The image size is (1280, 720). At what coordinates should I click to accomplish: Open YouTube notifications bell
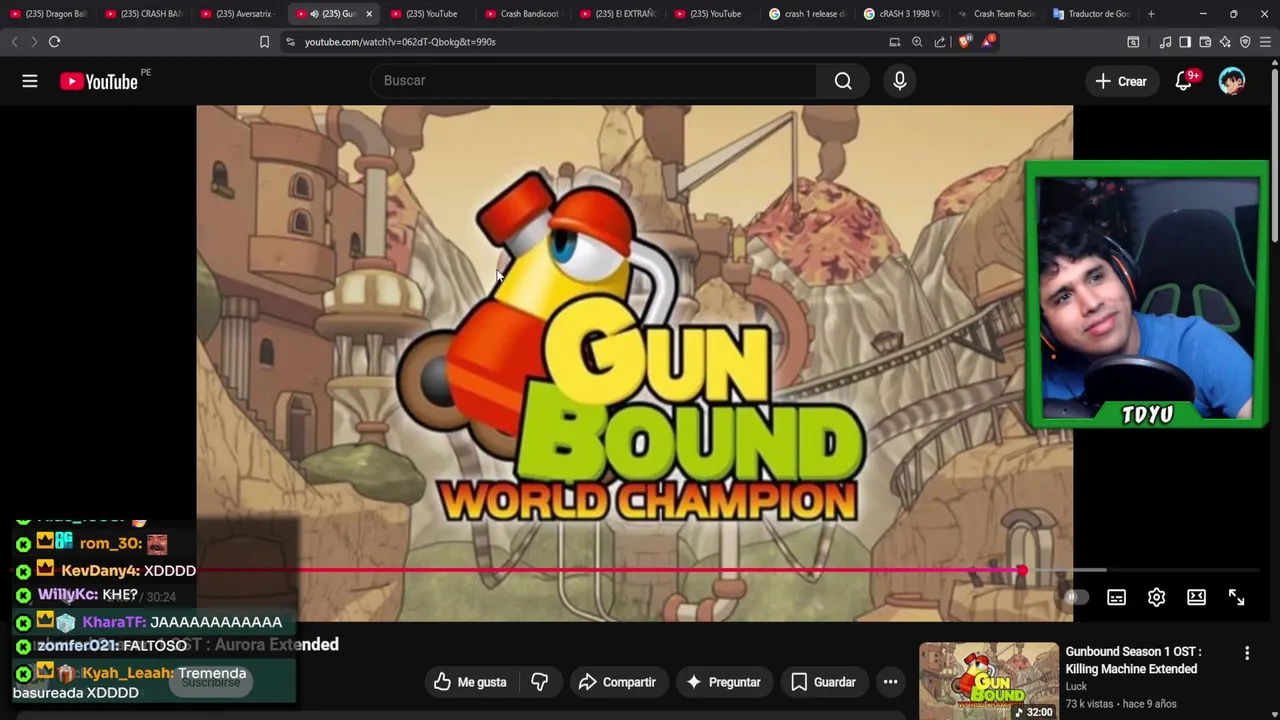1184,81
